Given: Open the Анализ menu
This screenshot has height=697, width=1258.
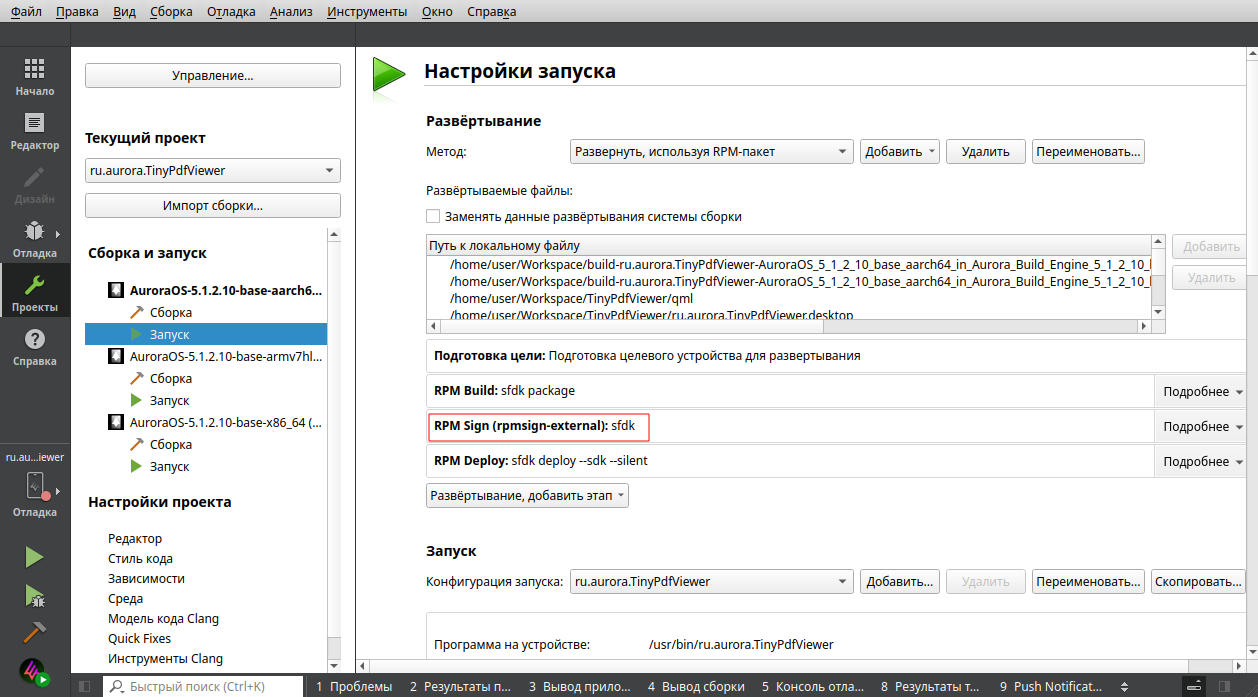Looking at the screenshot, I should click(291, 12).
